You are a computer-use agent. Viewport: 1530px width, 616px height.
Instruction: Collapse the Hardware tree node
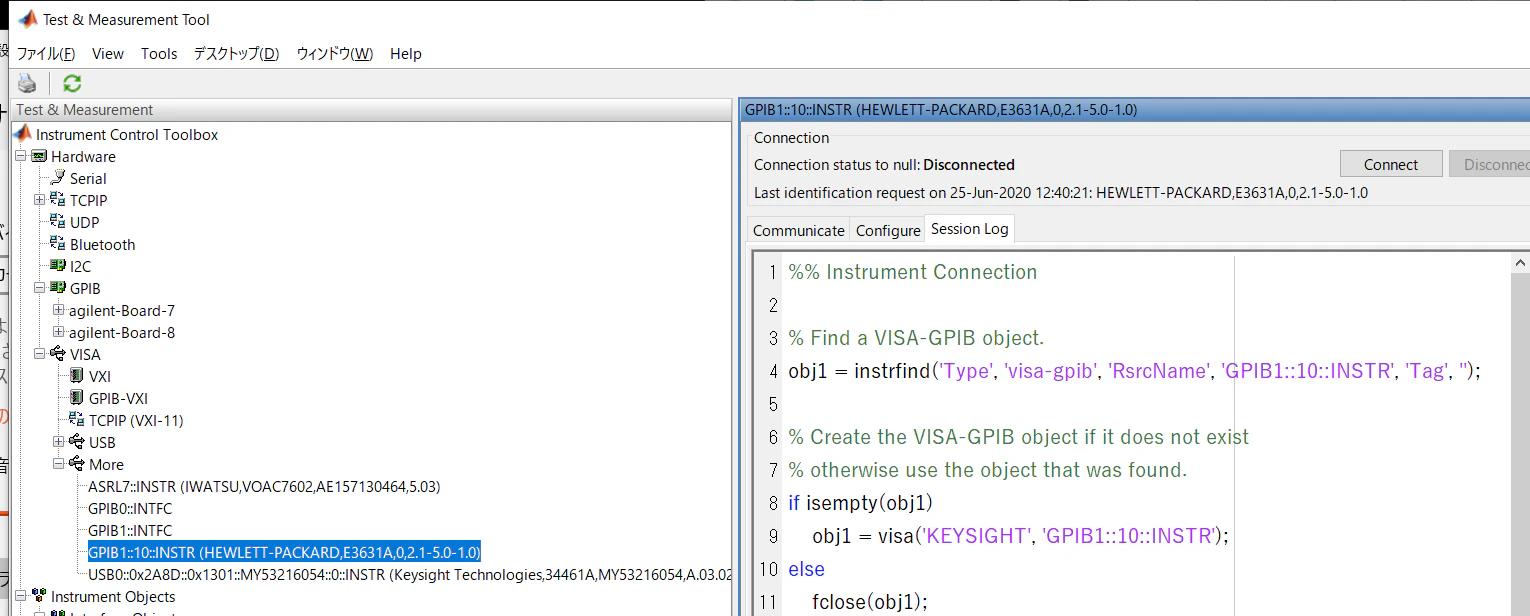pyautogui.click(x=21, y=156)
